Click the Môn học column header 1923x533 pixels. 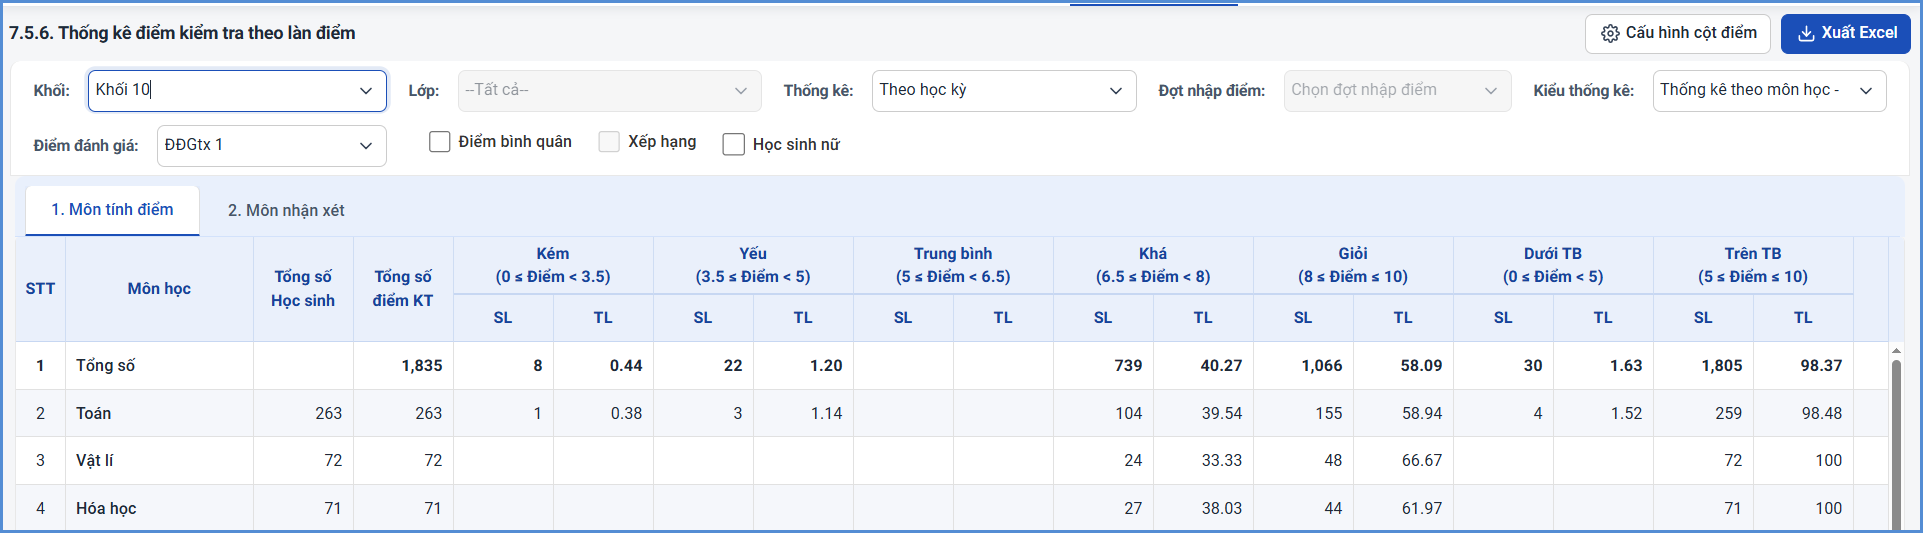(x=159, y=289)
